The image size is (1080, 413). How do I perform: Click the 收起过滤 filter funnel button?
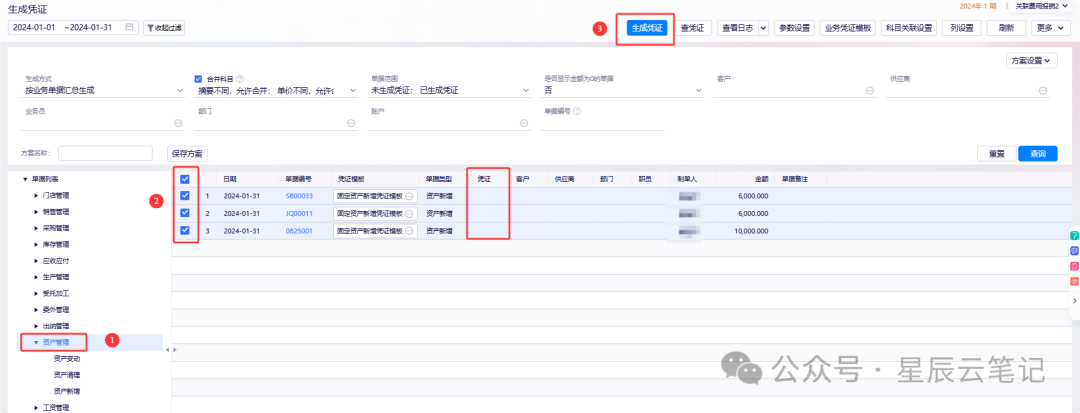164,28
